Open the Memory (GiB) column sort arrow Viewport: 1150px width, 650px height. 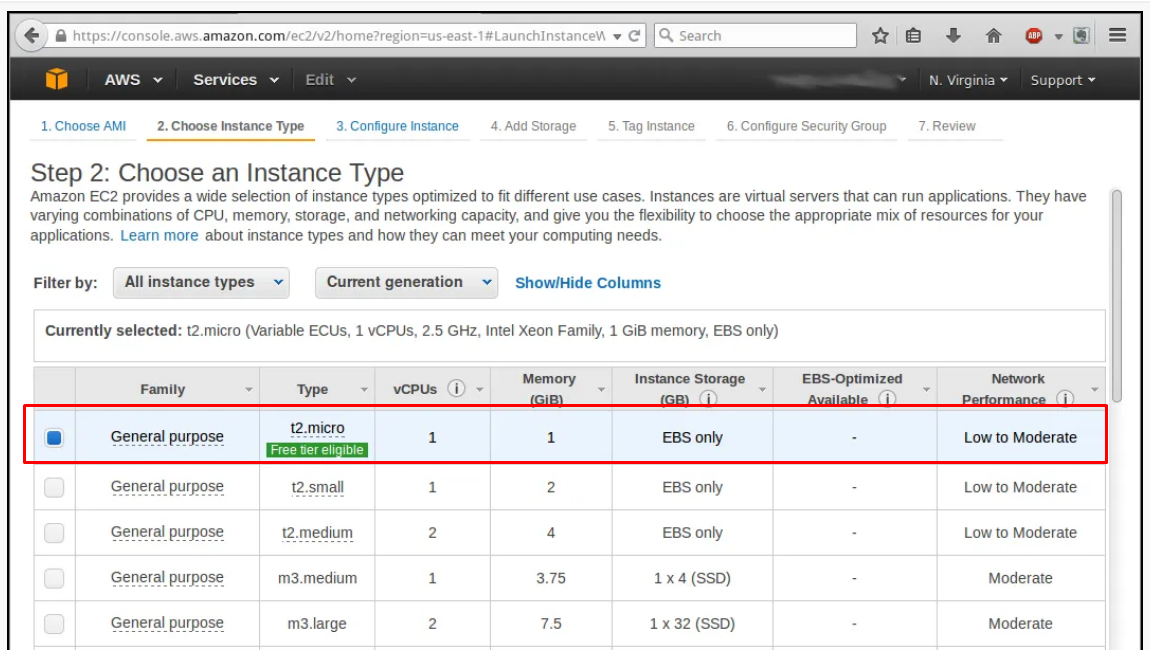[x=601, y=390]
